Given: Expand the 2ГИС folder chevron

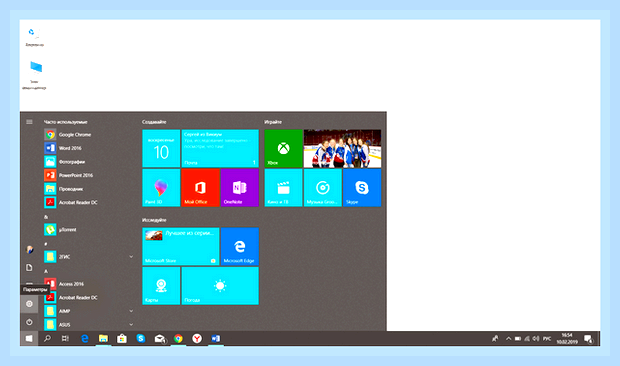Looking at the screenshot, I should [131, 257].
